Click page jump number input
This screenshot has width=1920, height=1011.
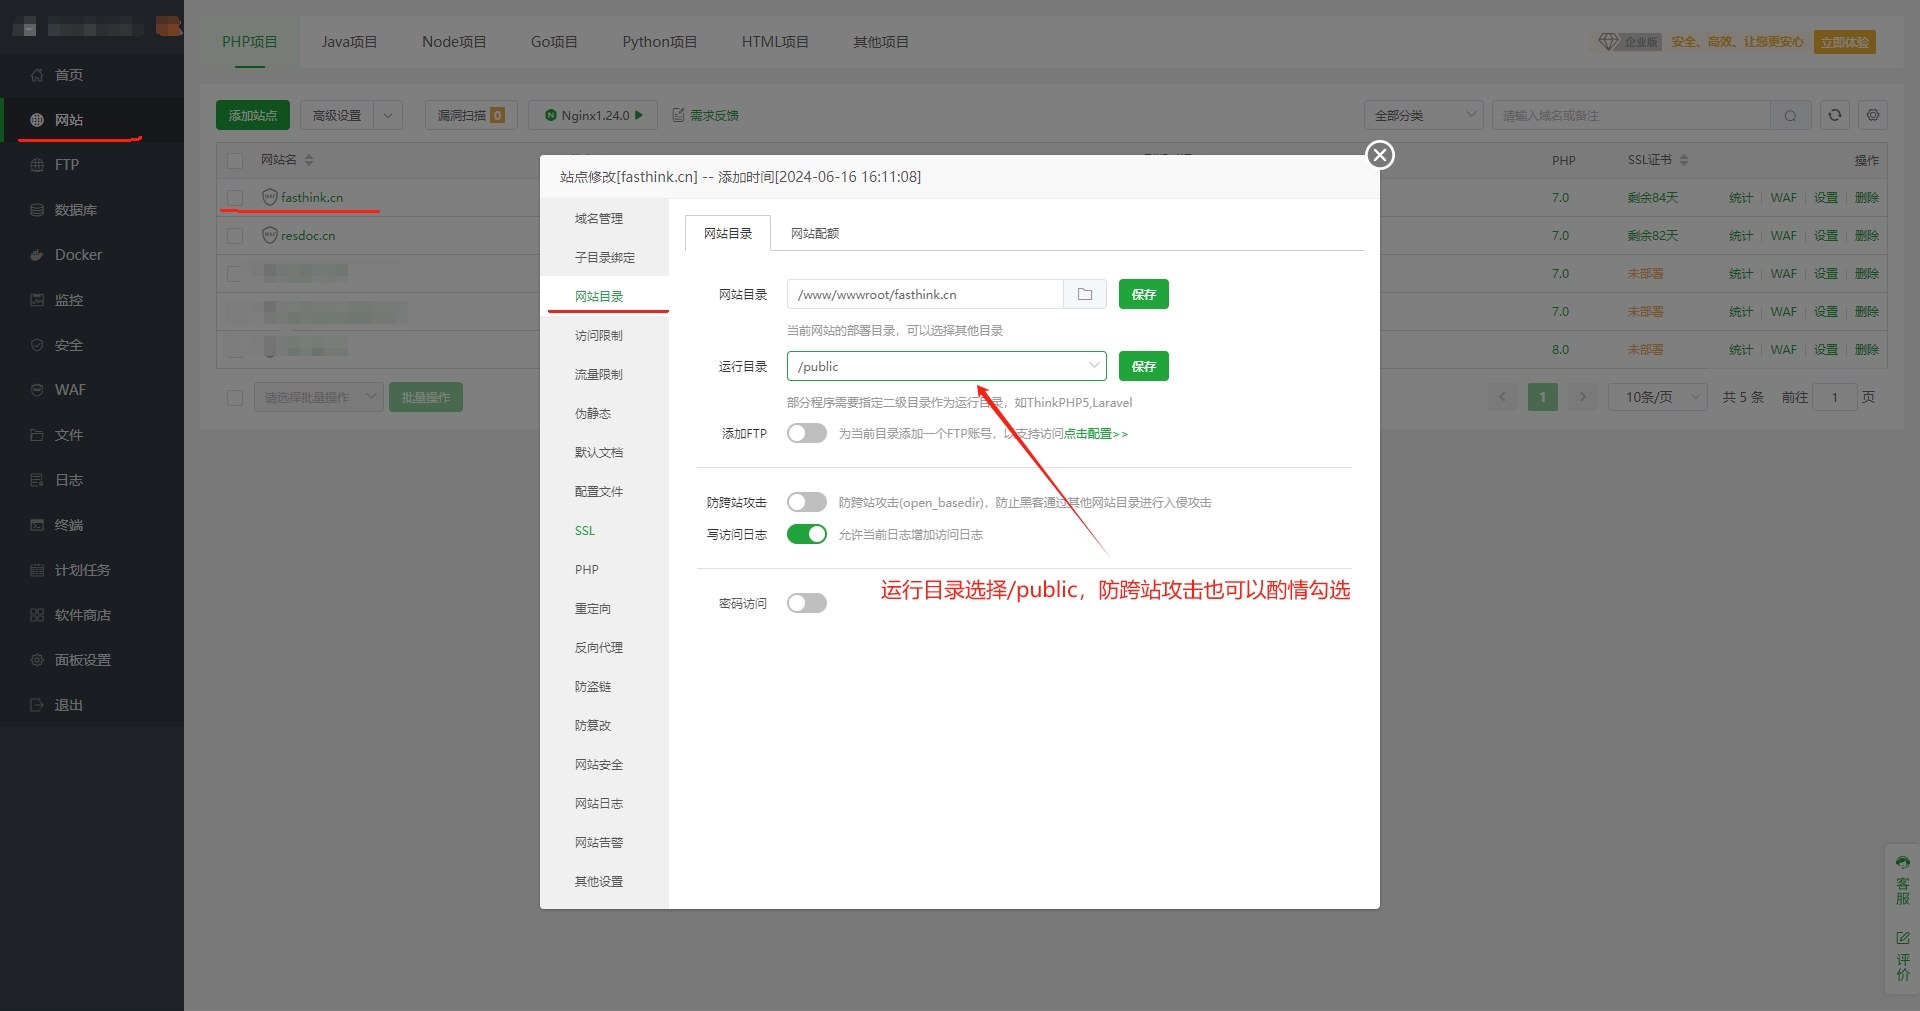(x=1835, y=397)
